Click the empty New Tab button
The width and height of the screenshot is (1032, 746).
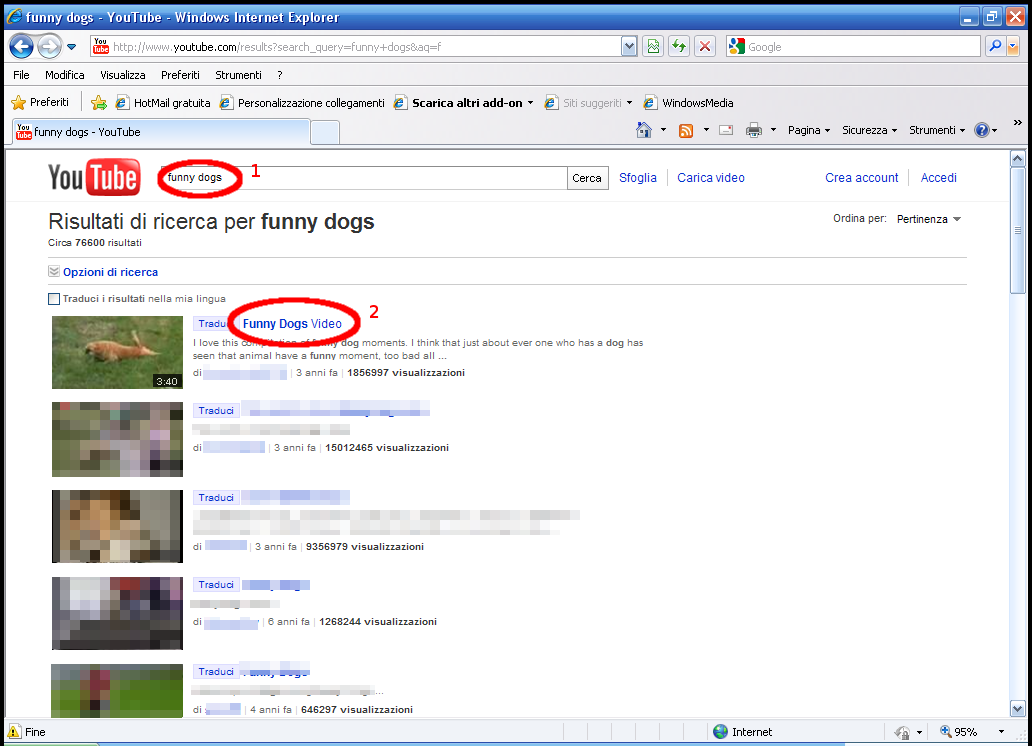pos(324,132)
